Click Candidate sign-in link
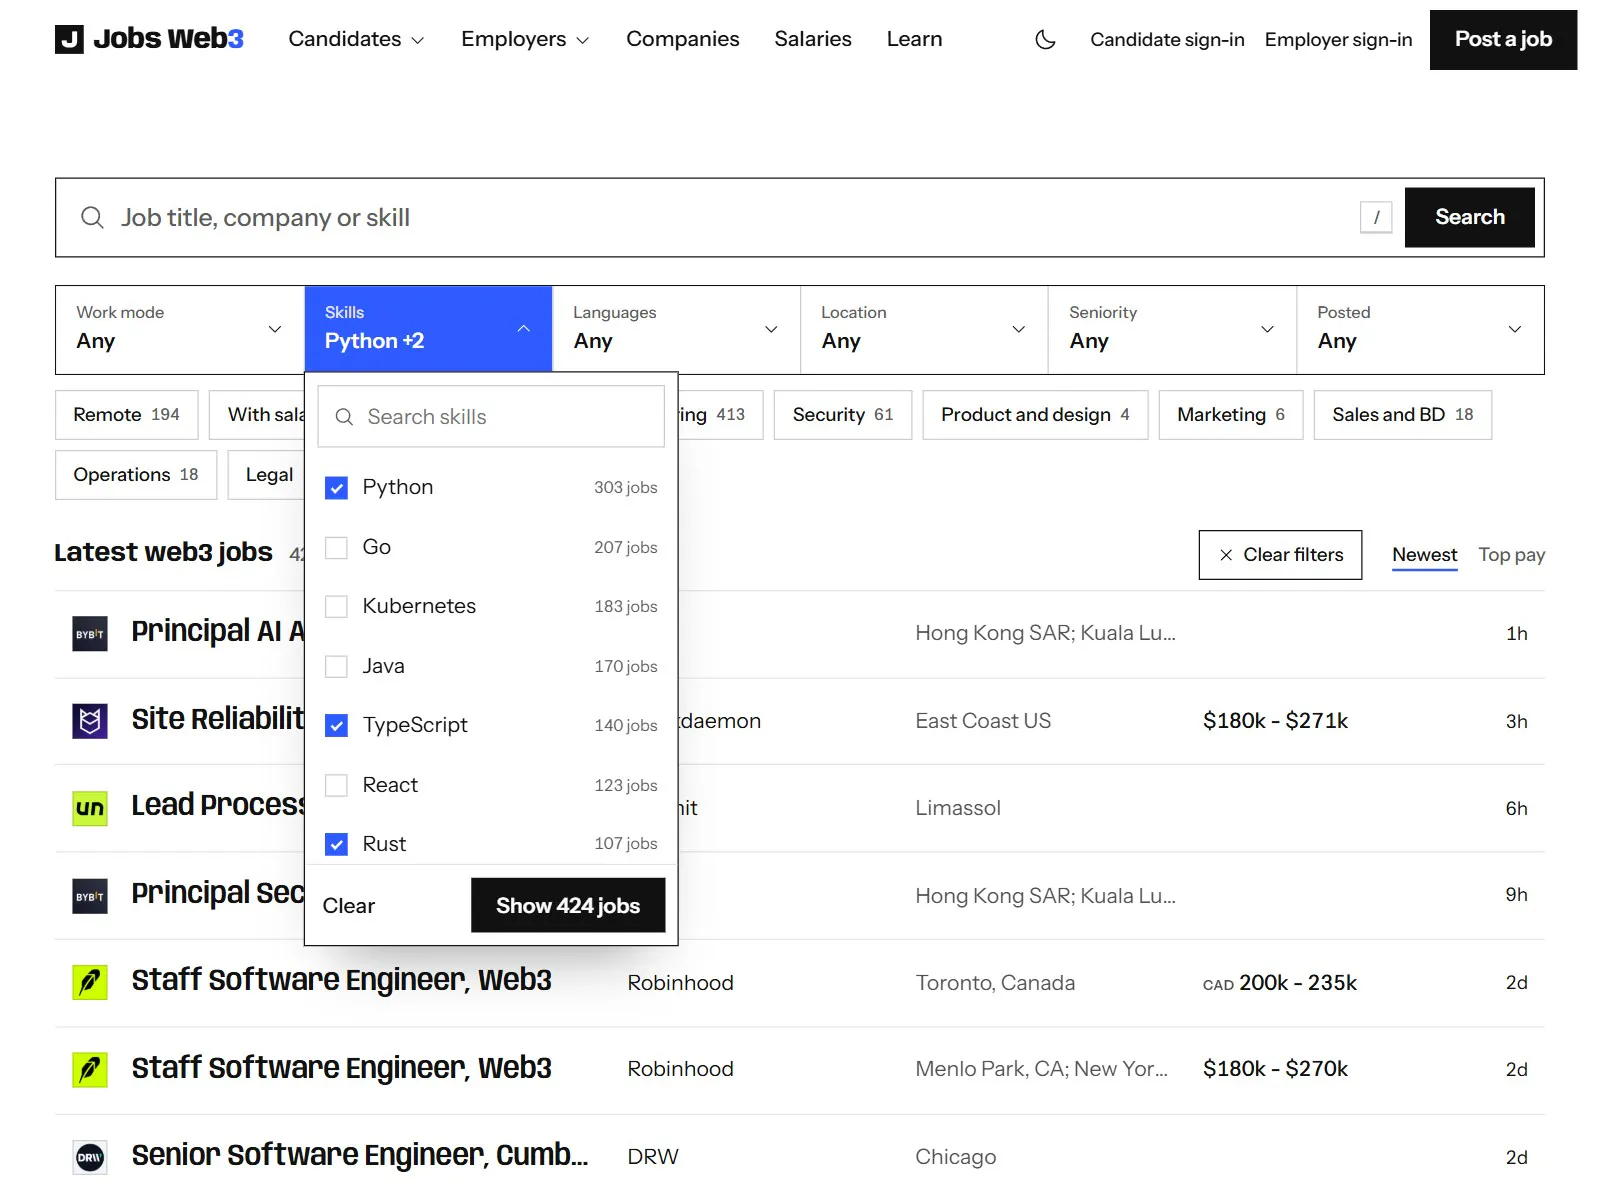 (1167, 40)
